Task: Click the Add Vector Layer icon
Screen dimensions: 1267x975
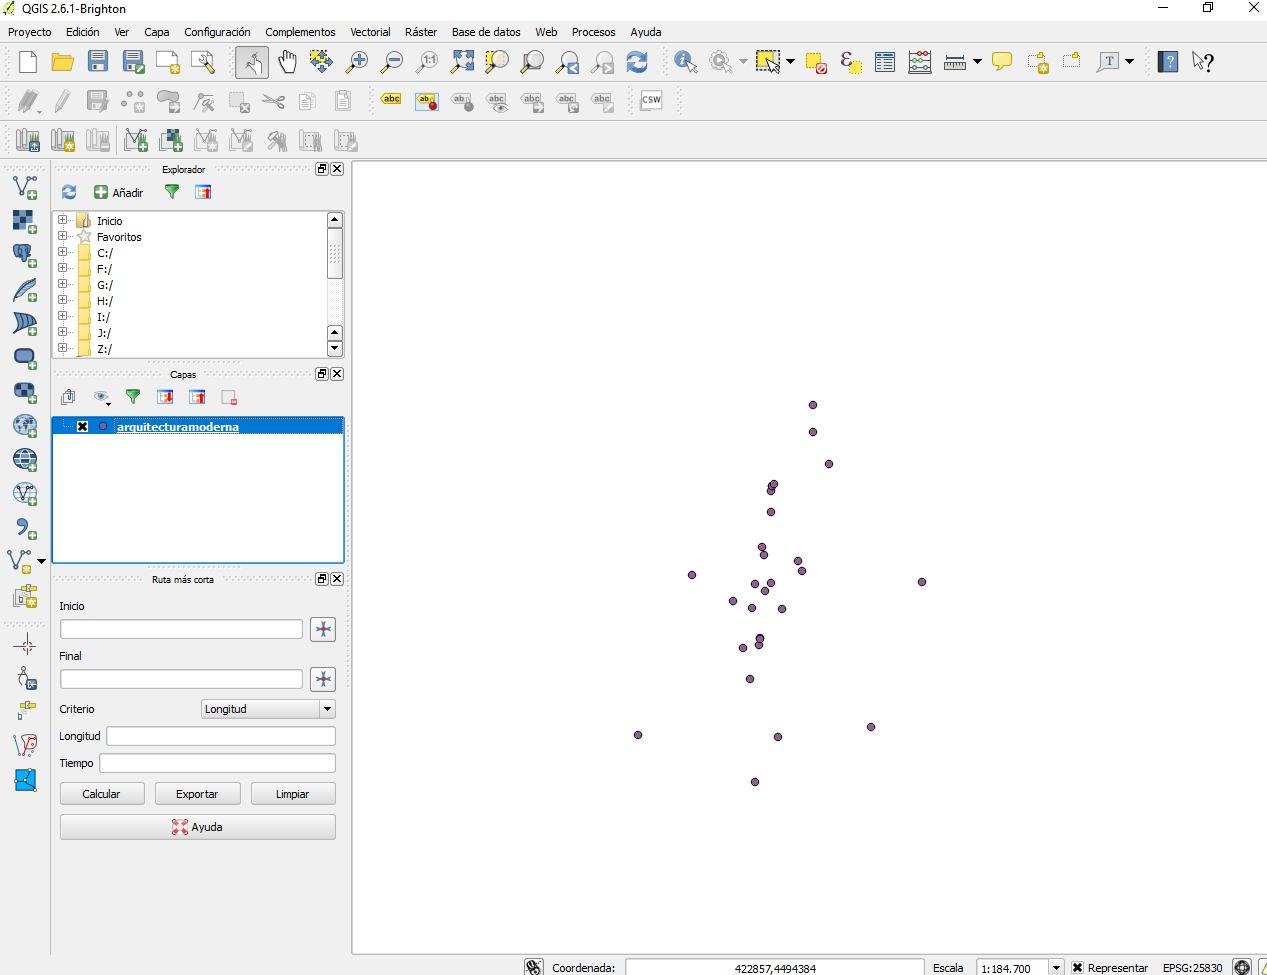Action: (24, 187)
